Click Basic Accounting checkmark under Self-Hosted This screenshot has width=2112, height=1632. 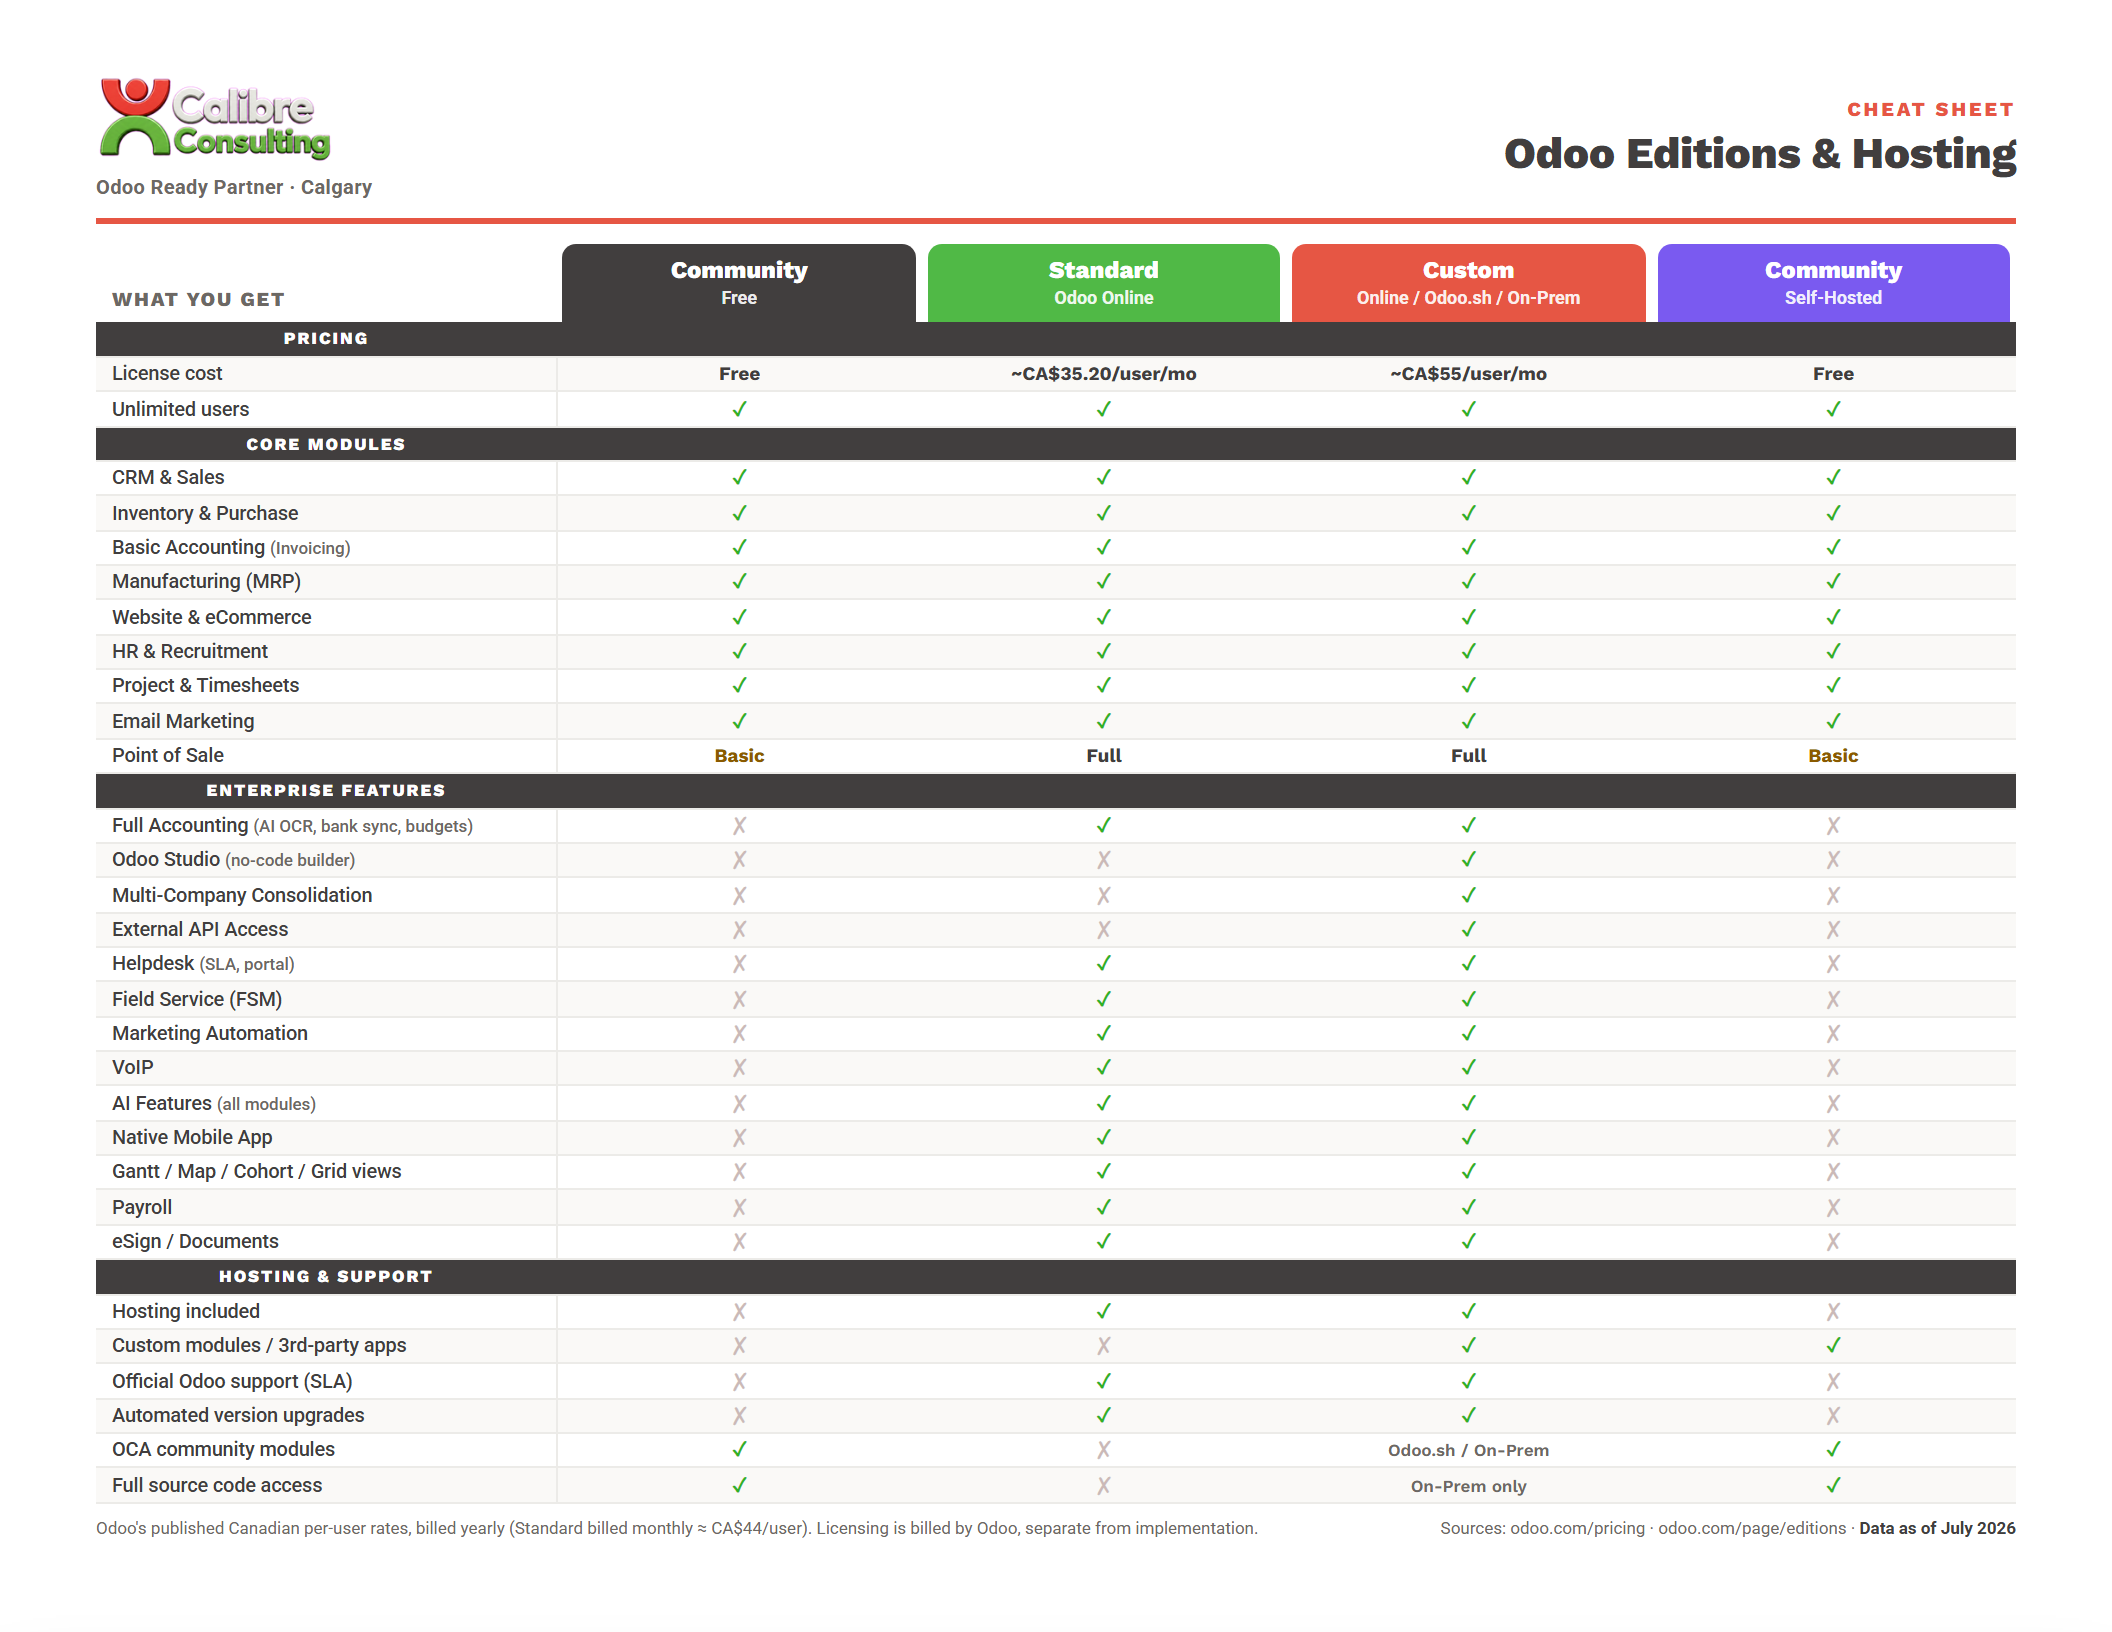click(1833, 547)
